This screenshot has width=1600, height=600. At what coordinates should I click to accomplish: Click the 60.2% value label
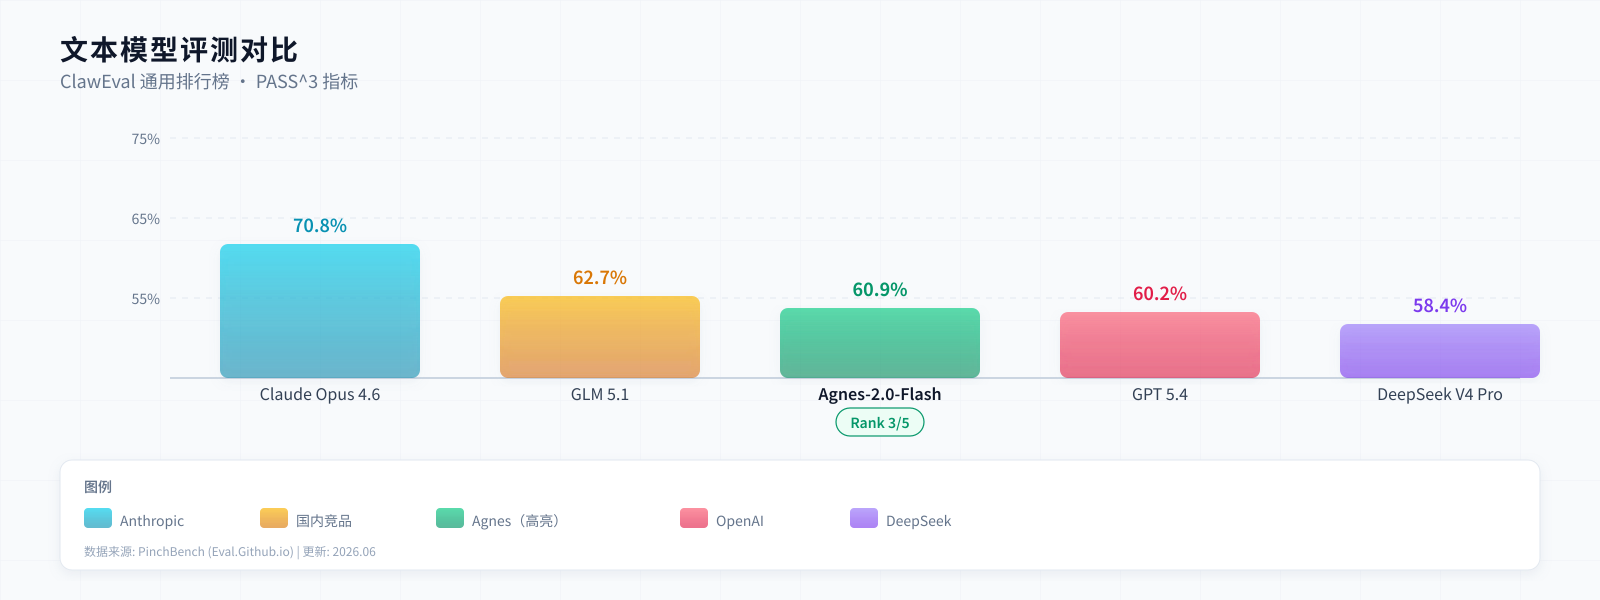click(x=1160, y=294)
